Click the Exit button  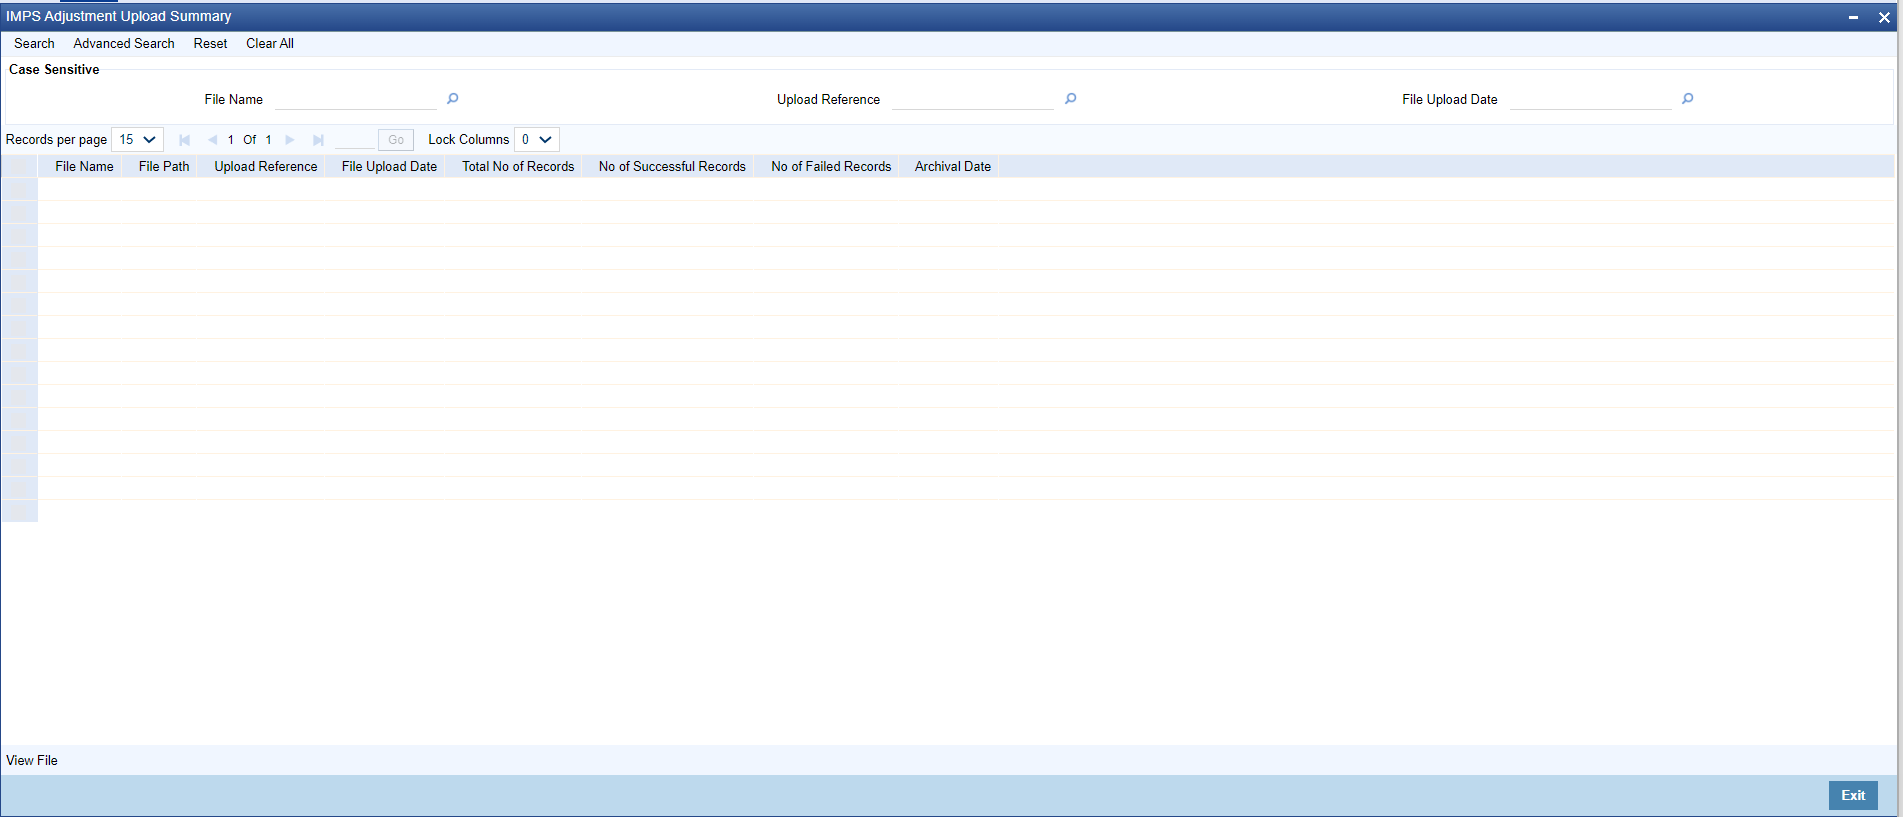(1853, 795)
